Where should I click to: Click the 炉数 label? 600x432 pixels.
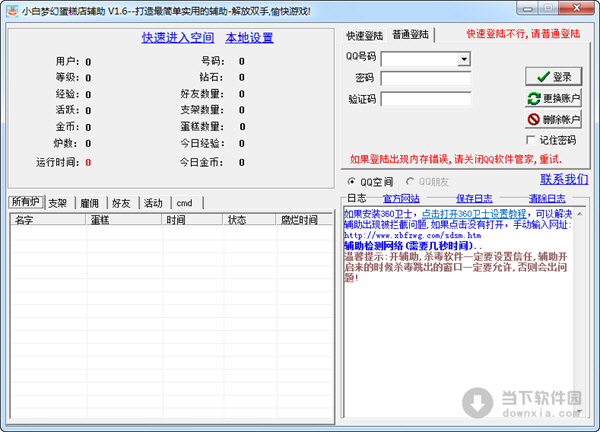pyautogui.click(x=65, y=143)
